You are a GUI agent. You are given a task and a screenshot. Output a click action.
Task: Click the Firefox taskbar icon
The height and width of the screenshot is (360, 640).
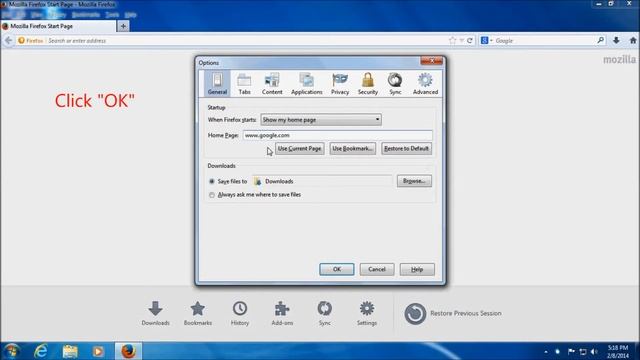[x=128, y=351]
